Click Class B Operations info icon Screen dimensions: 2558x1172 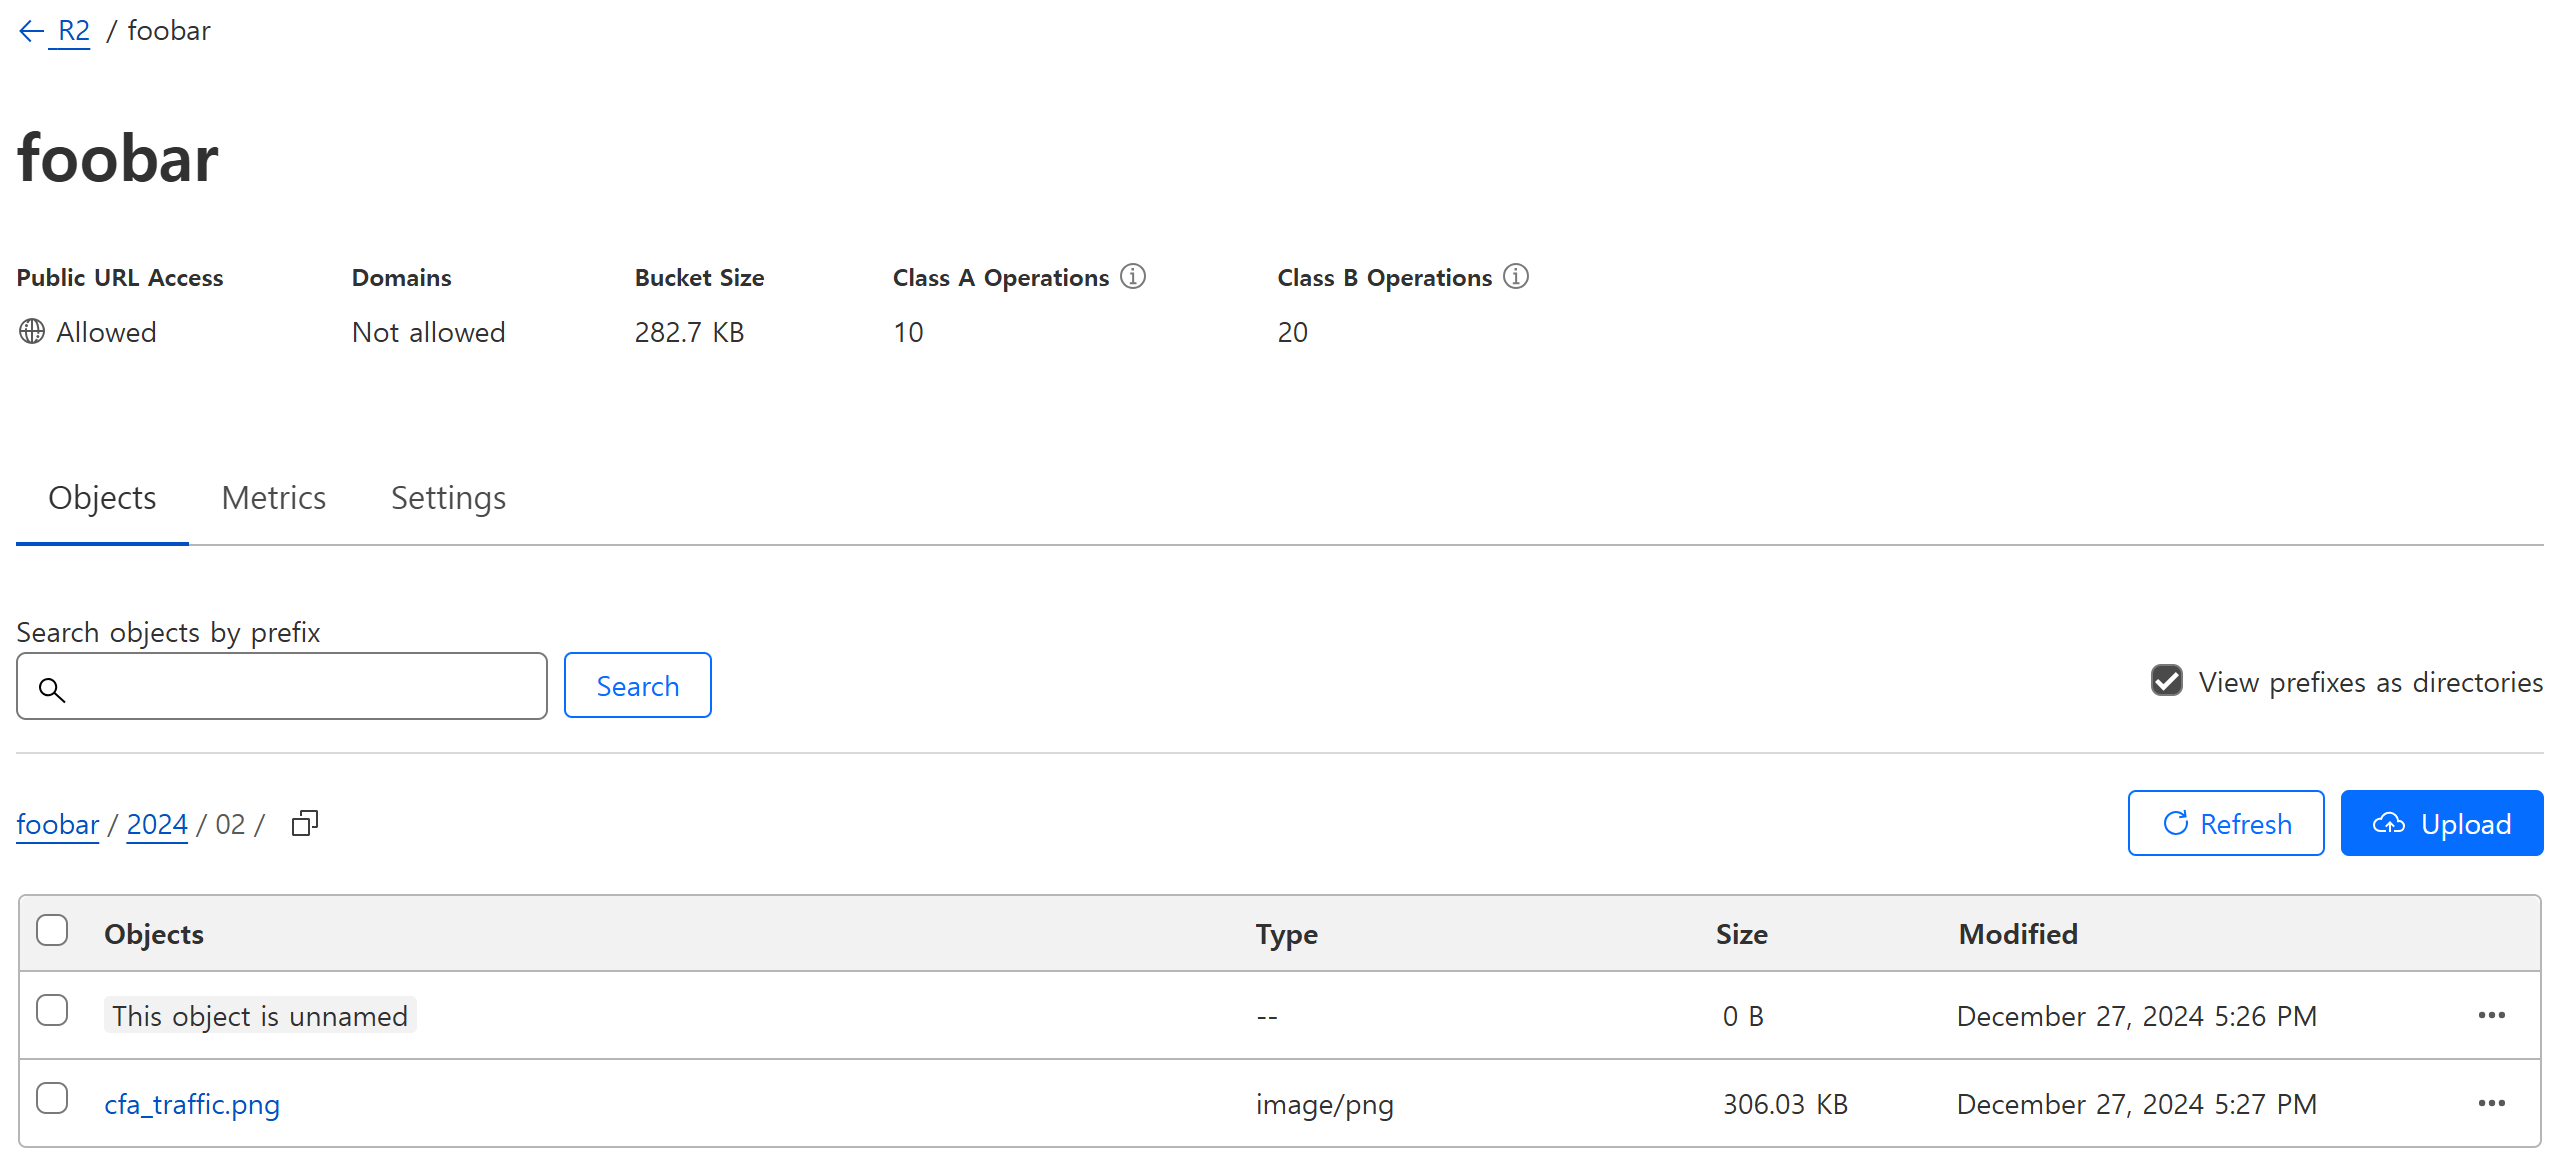coord(1515,276)
